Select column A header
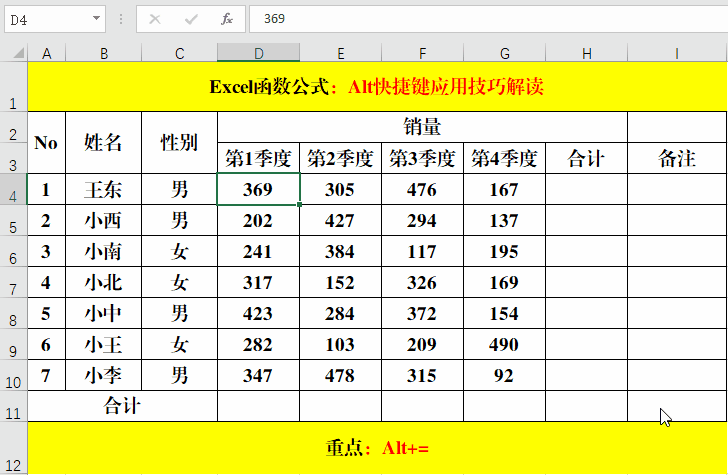This screenshot has width=728, height=475. tap(46, 53)
